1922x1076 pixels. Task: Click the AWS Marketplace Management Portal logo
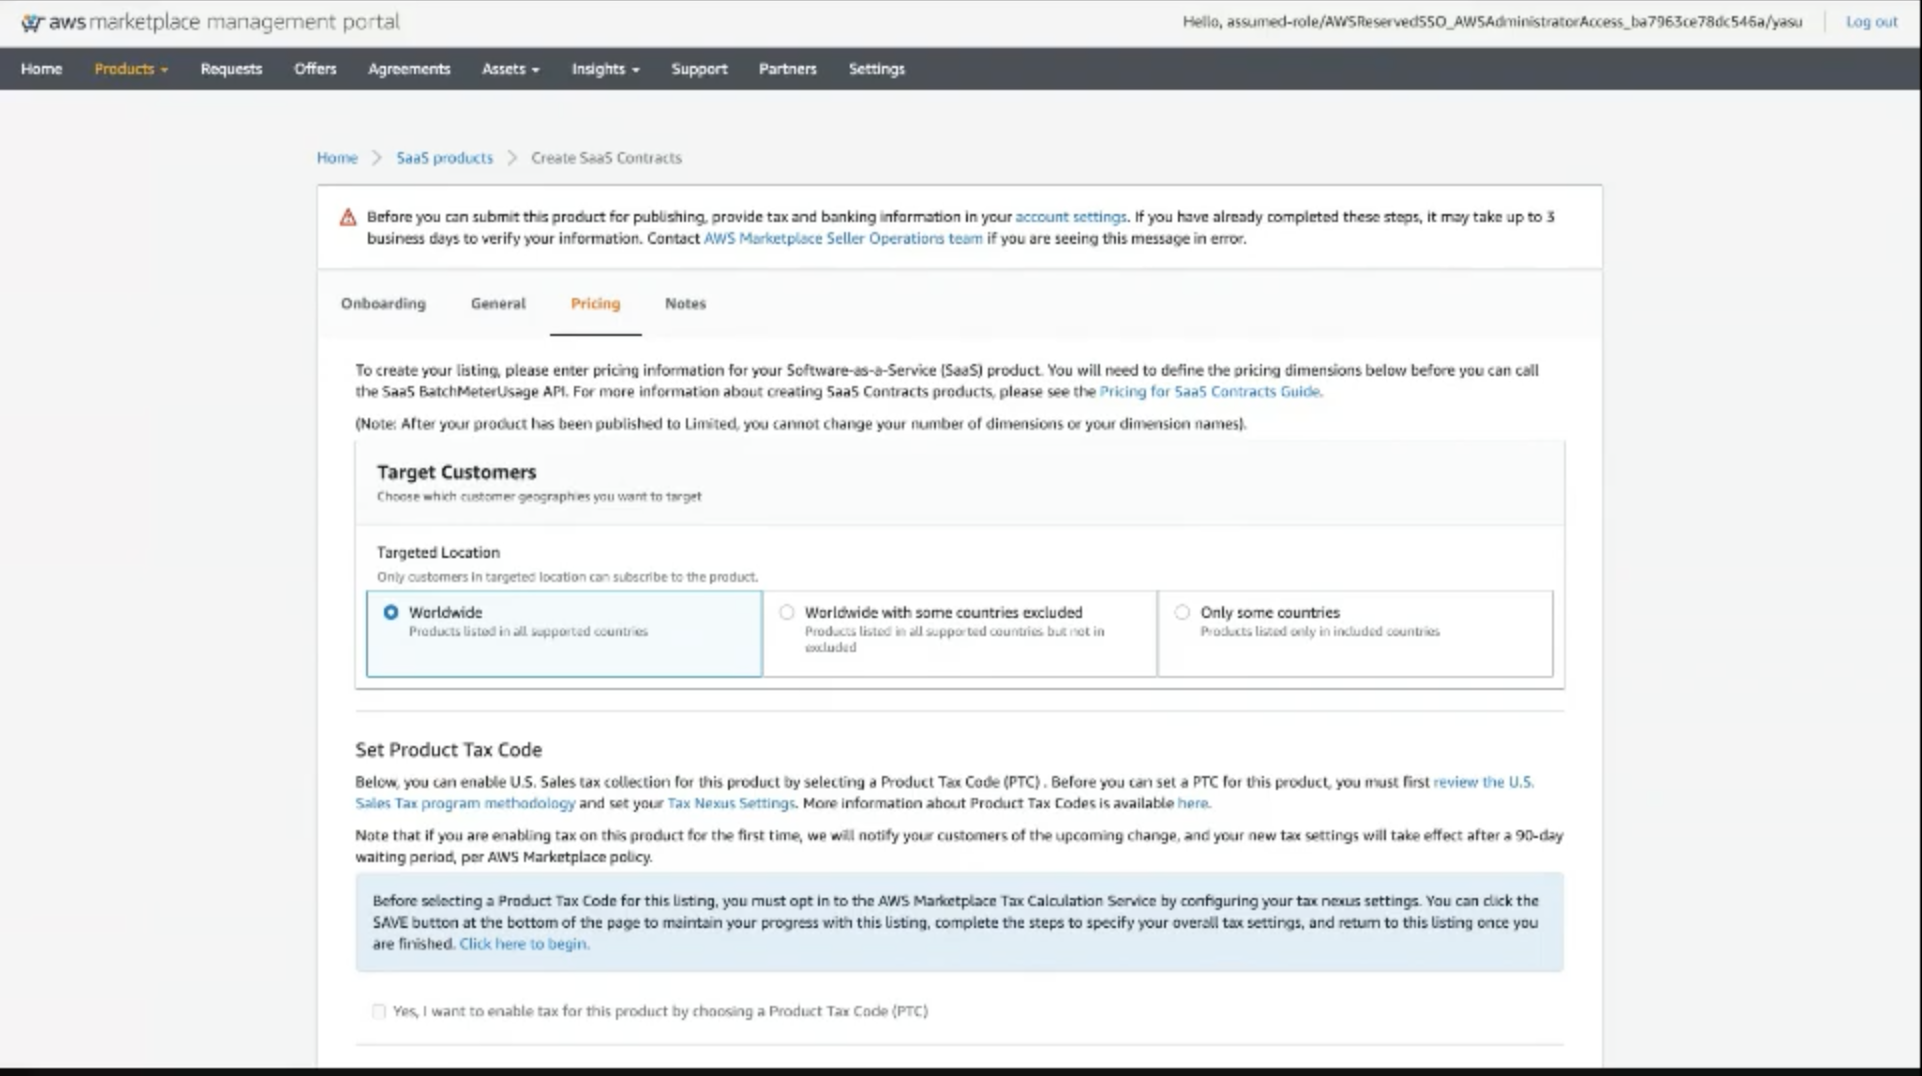tap(210, 22)
